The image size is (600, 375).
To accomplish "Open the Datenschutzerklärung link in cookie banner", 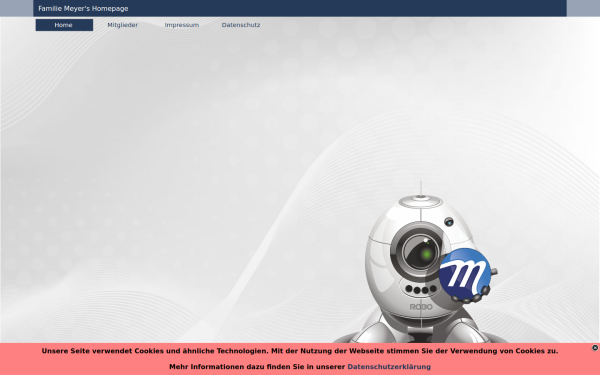I will 389,367.
